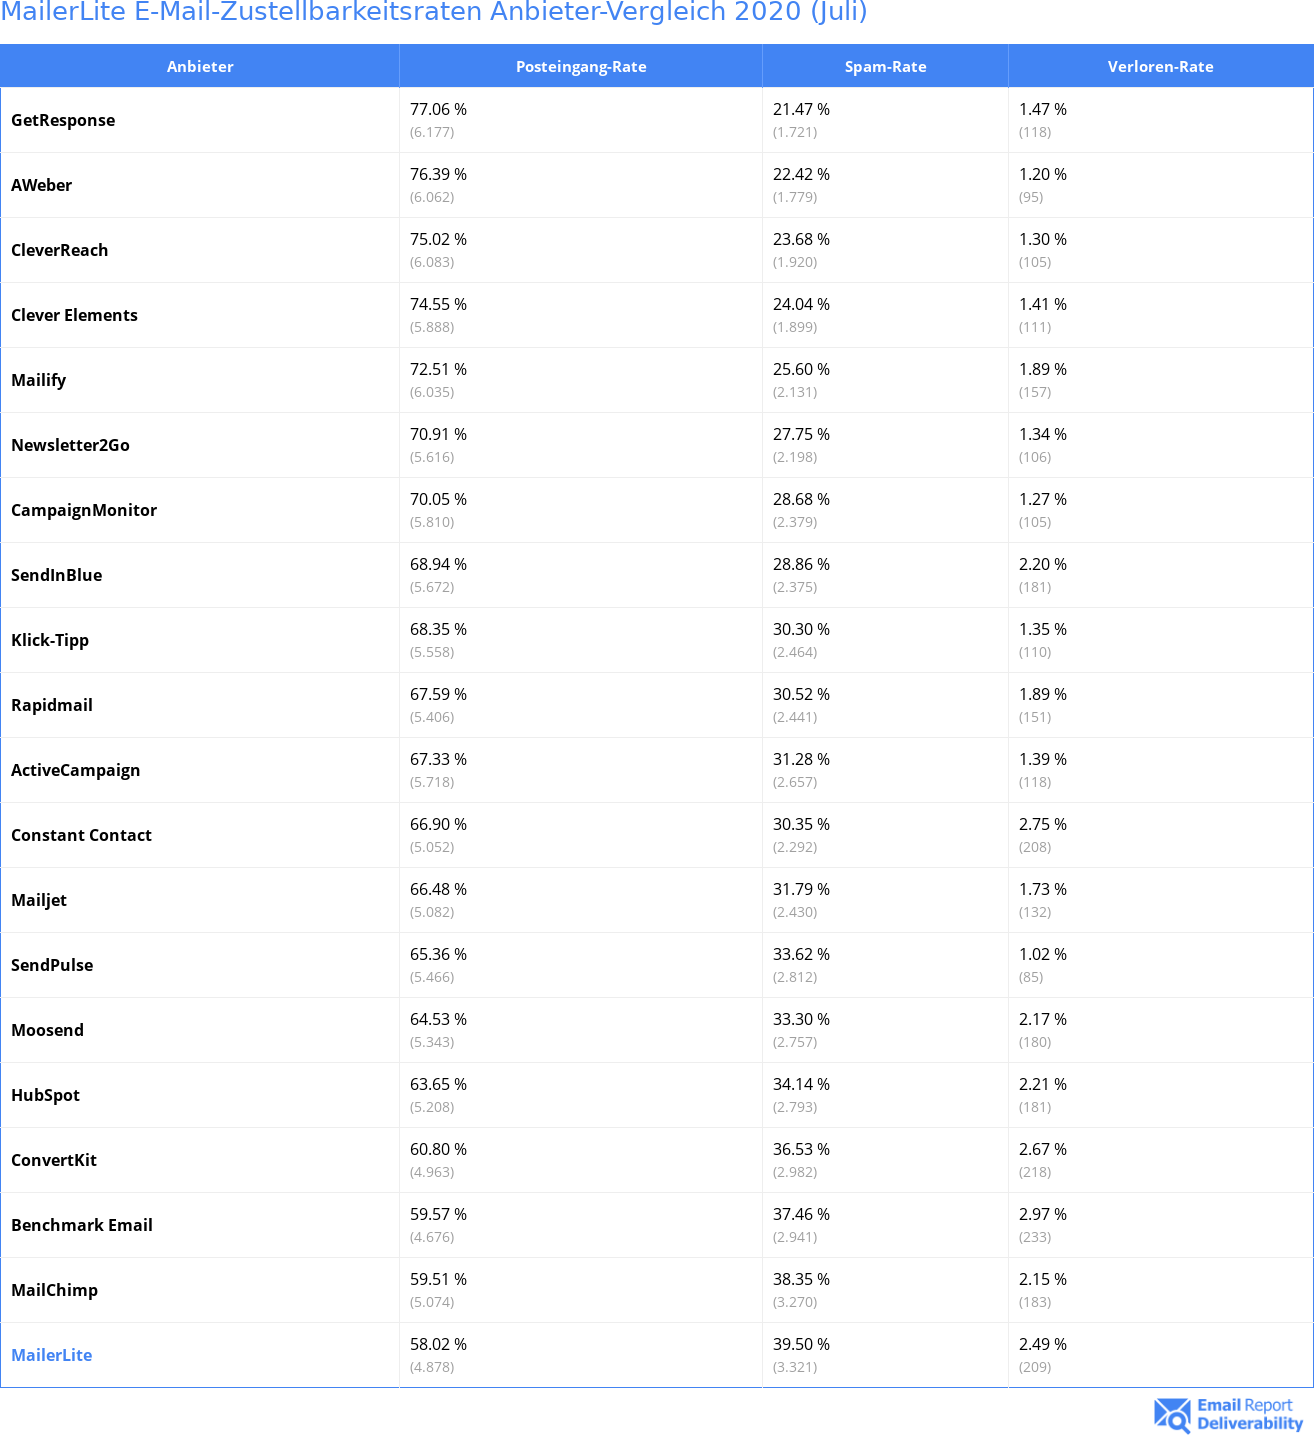The image size is (1314, 1435).
Task: Sort by the Posteingang-Rate column header
Action: point(581,66)
